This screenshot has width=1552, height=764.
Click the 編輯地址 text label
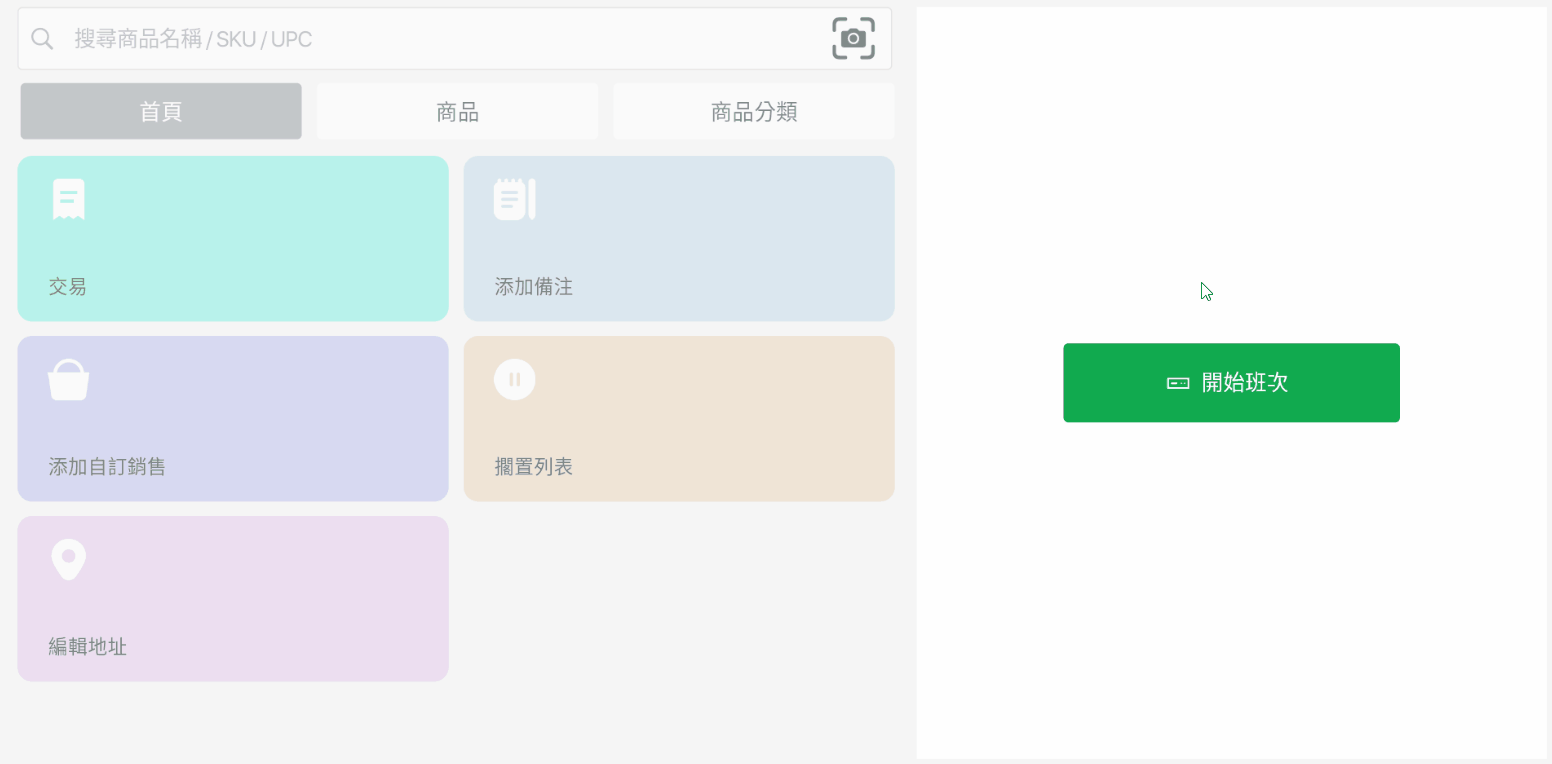[88, 647]
